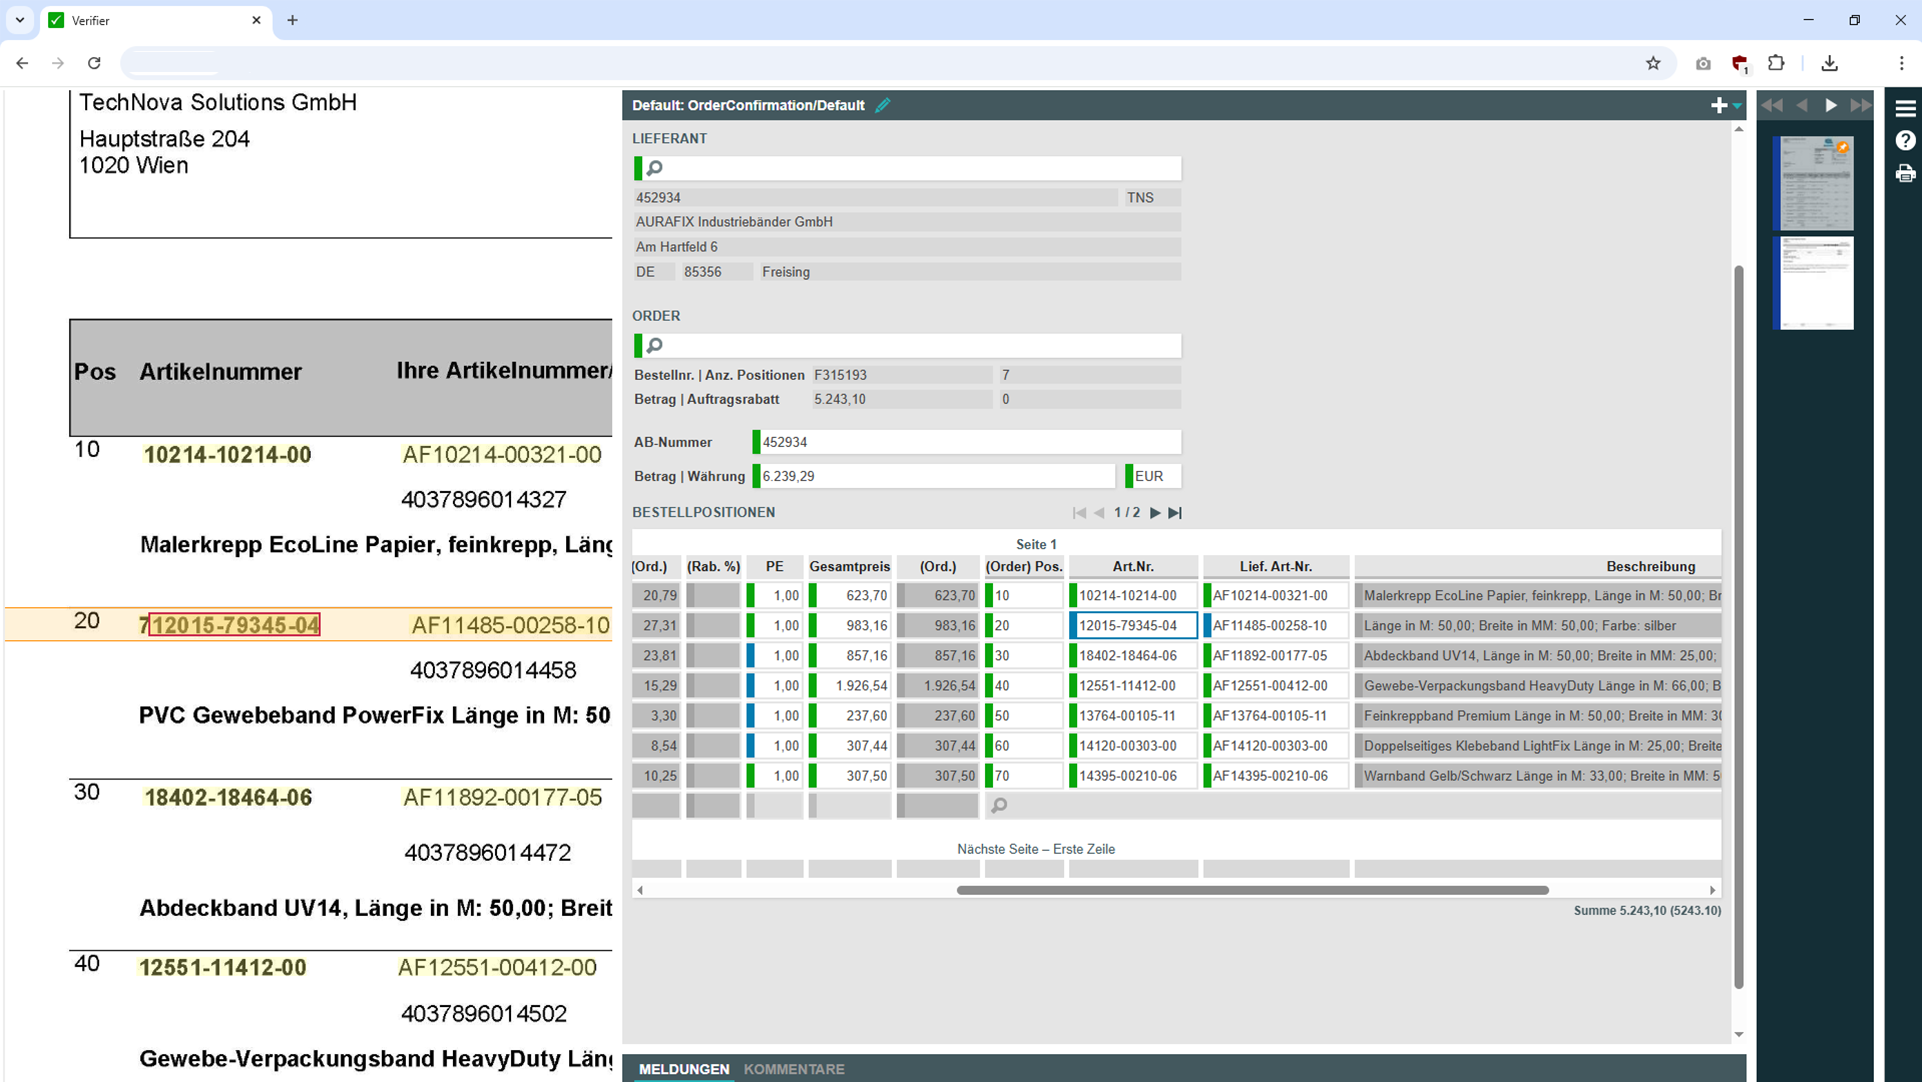Click the pencil edit icon beside OrderConfirmation/Default
Screen dimensions: 1922x1082
[x=883, y=105]
